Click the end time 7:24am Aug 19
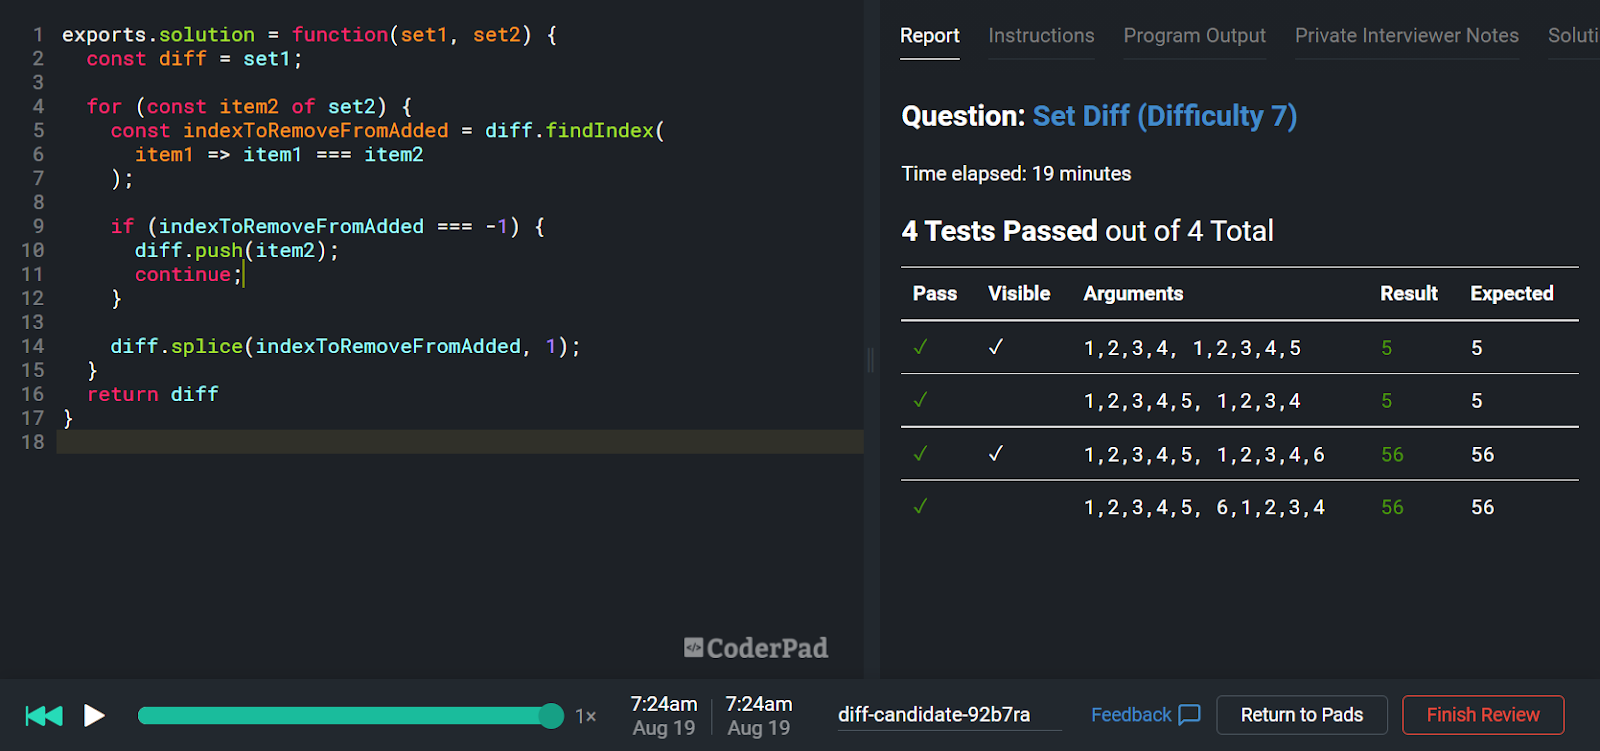Screen dimensions: 1600x751 tap(759, 716)
